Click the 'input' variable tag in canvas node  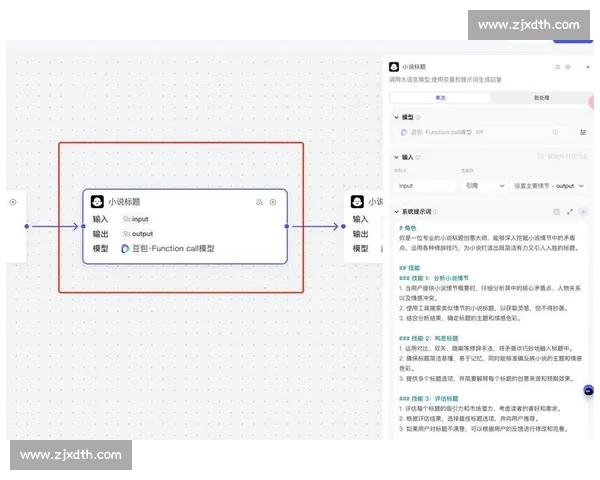(x=135, y=219)
